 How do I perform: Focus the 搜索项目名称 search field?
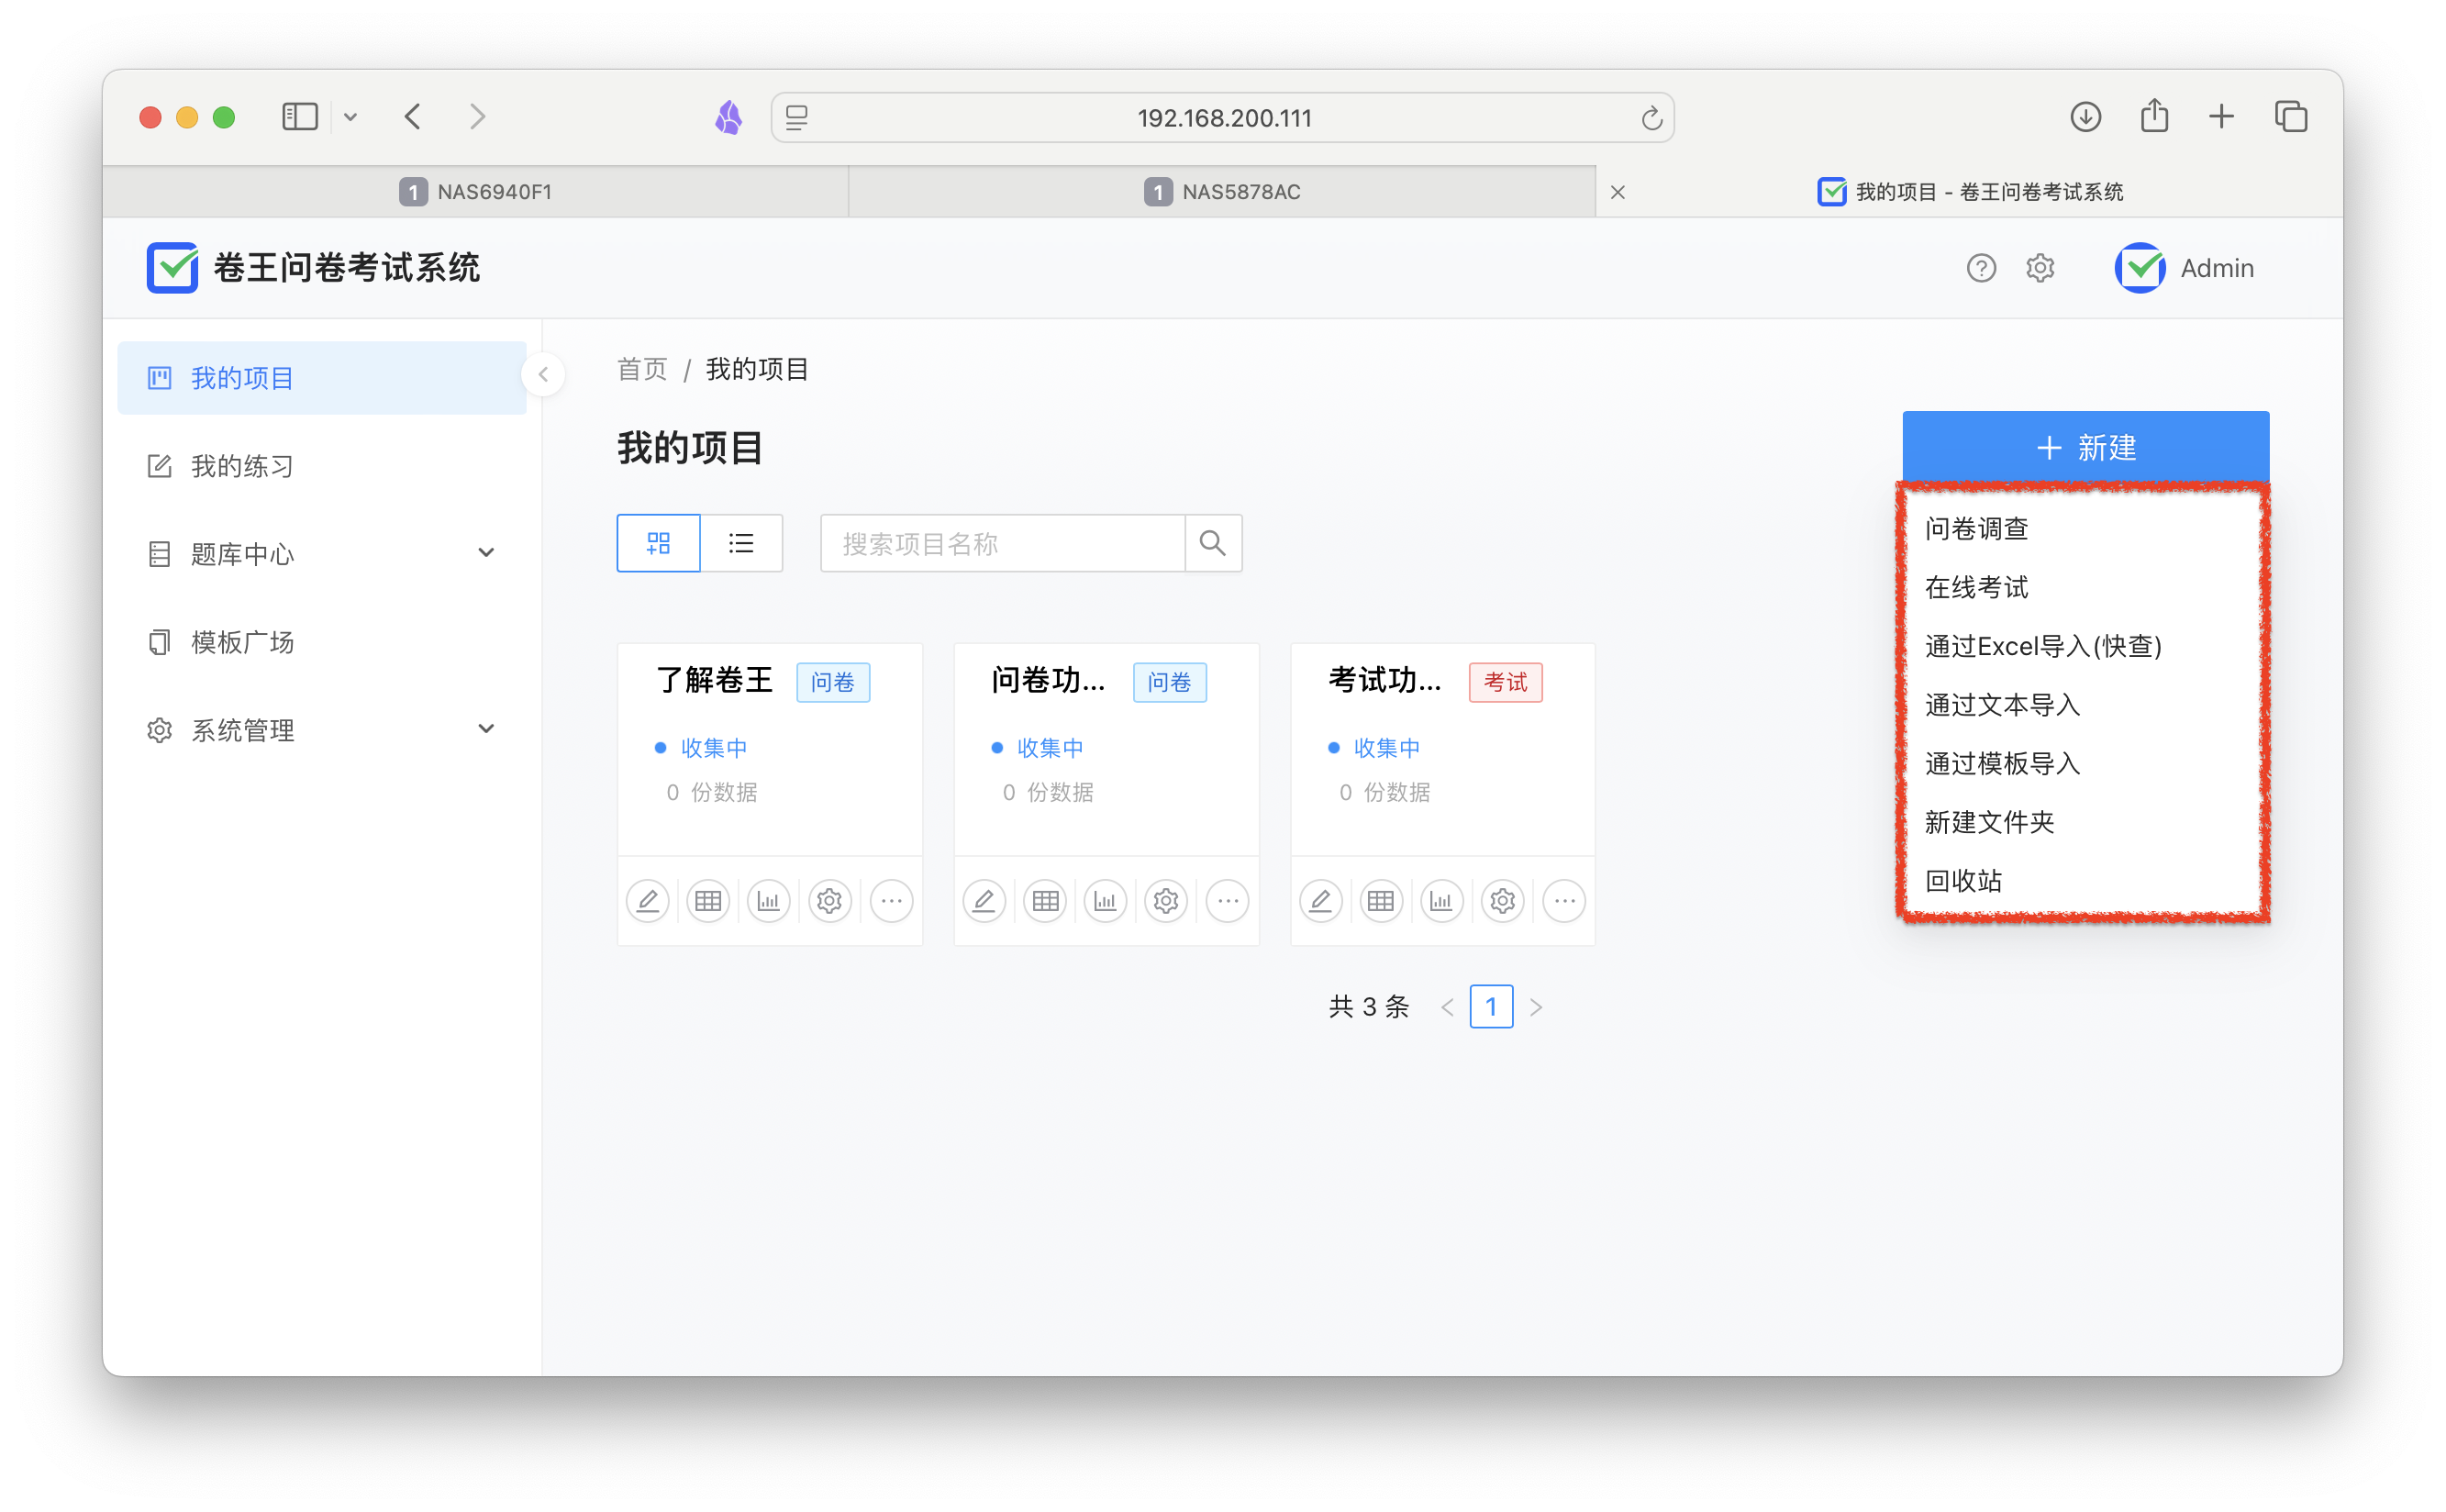click(x=1002, y=543)
